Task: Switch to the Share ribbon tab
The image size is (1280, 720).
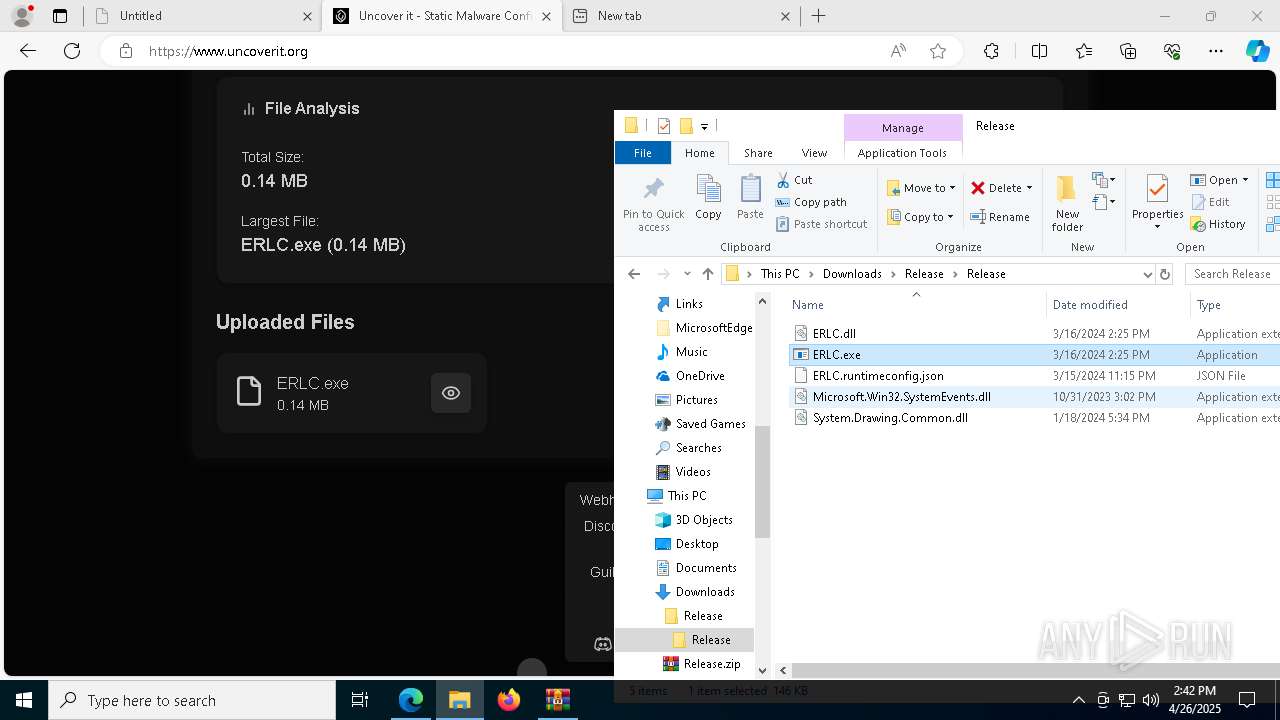Action: (758, 153)
